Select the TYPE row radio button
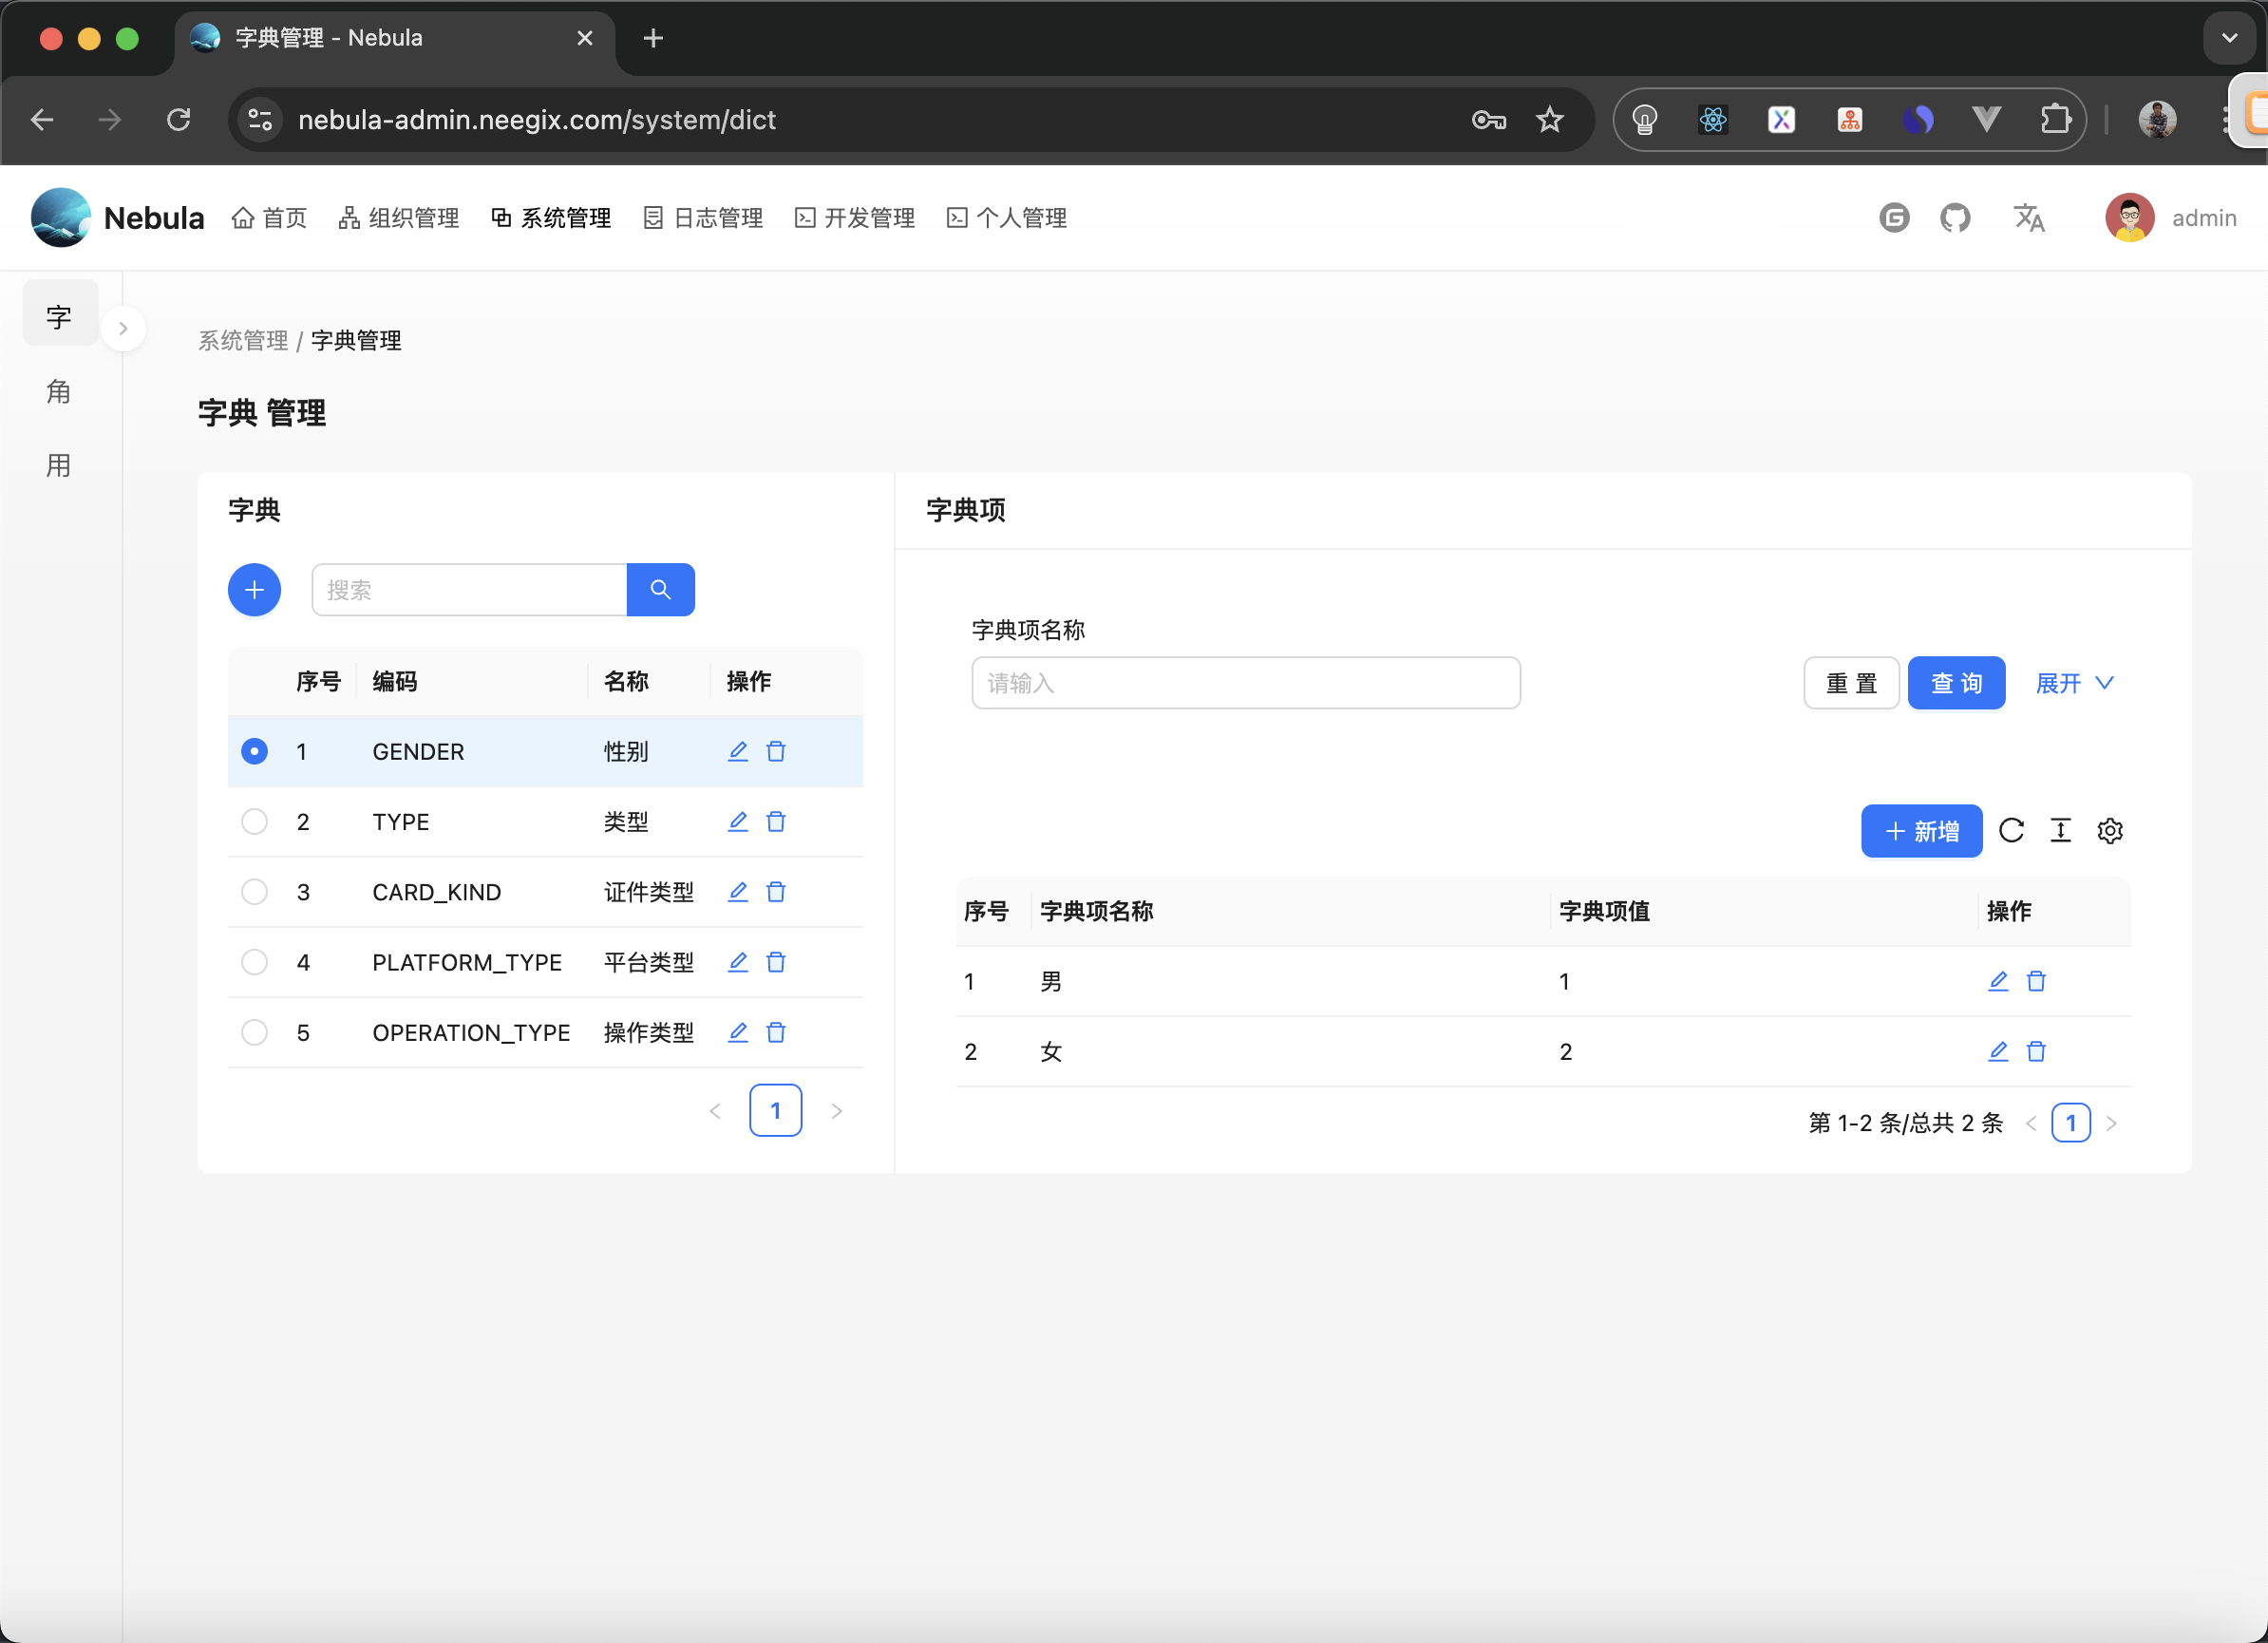 [x=254, y=821]
